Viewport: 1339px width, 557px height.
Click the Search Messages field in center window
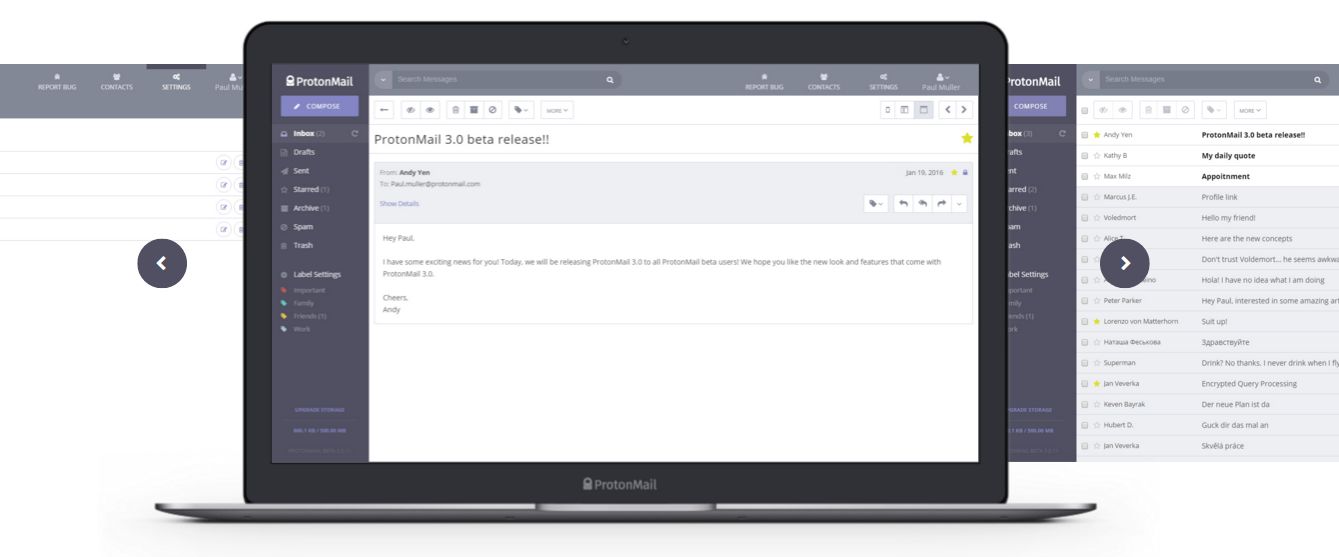click(496, 79)
